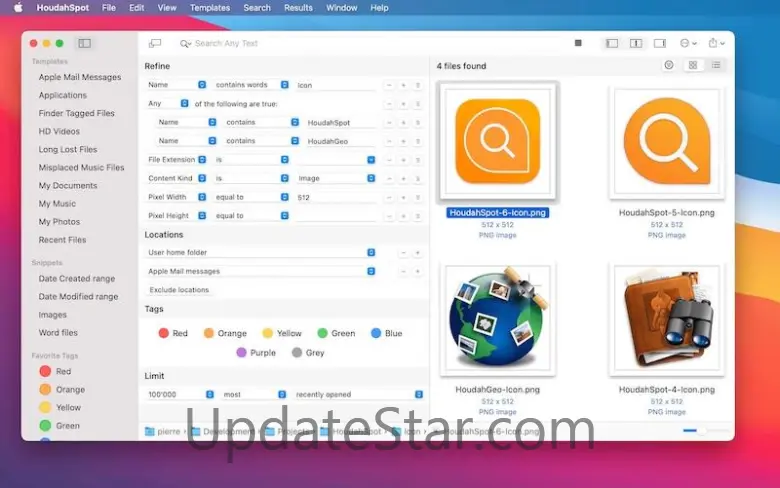This screenshot has width=780, height=488.
Task: Show the right details pane icon
Action: (660, 43)
